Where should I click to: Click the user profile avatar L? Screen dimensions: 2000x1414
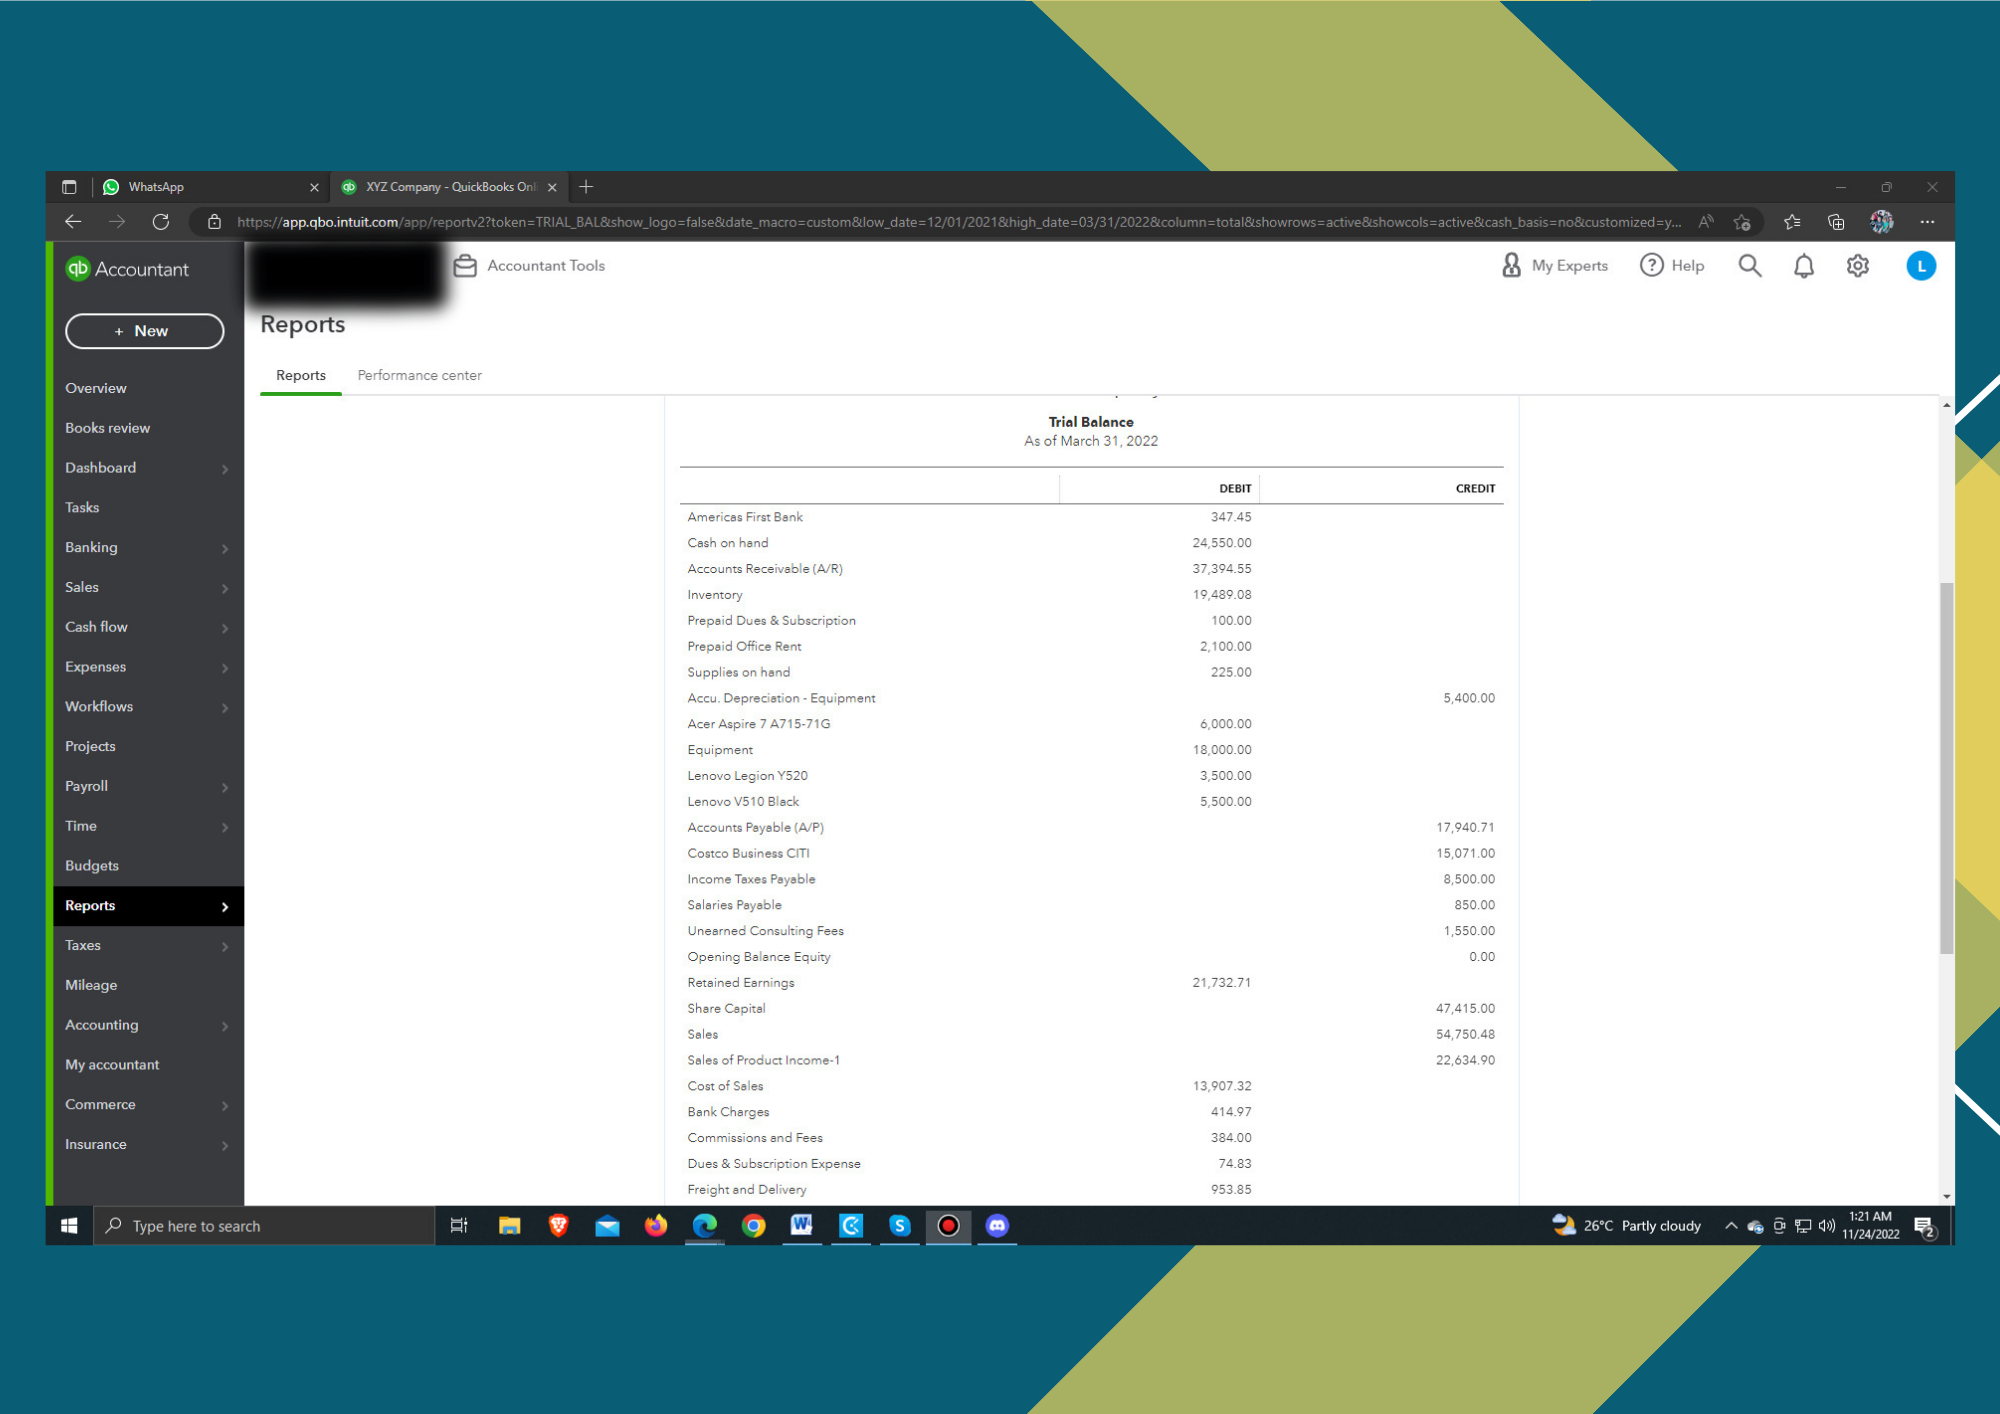(x=1920, y=266)
